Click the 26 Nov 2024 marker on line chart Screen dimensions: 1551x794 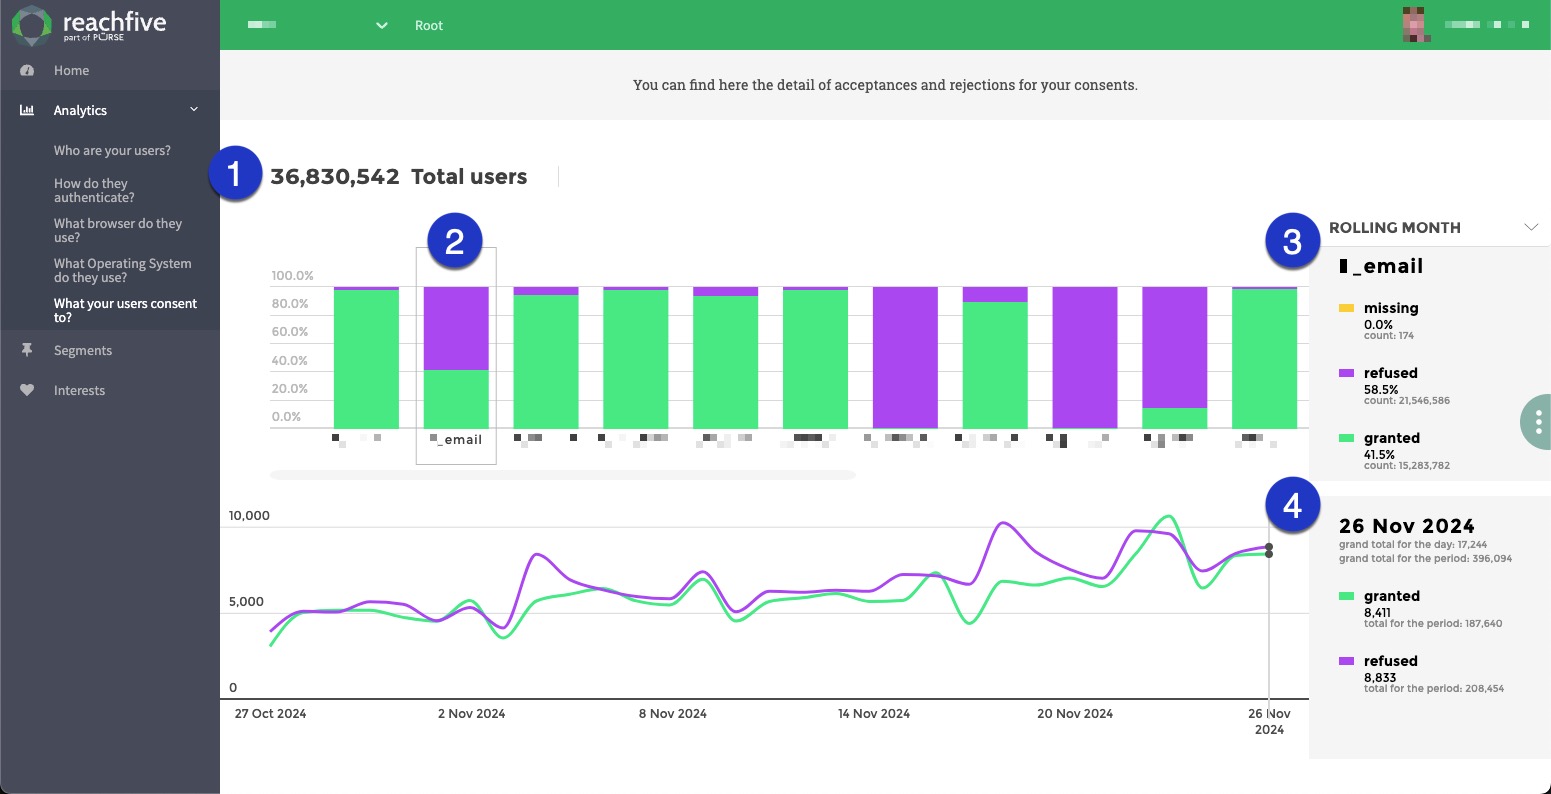[1269, 548]
